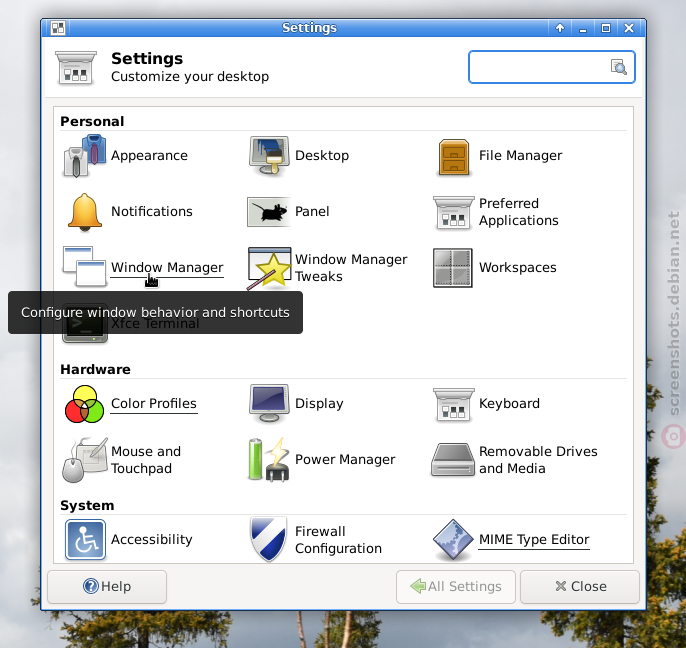The width and height of the screenshot is (686, 648).
Task: Open the Firewall Configuration shield icon
Action: pos(269,539)
